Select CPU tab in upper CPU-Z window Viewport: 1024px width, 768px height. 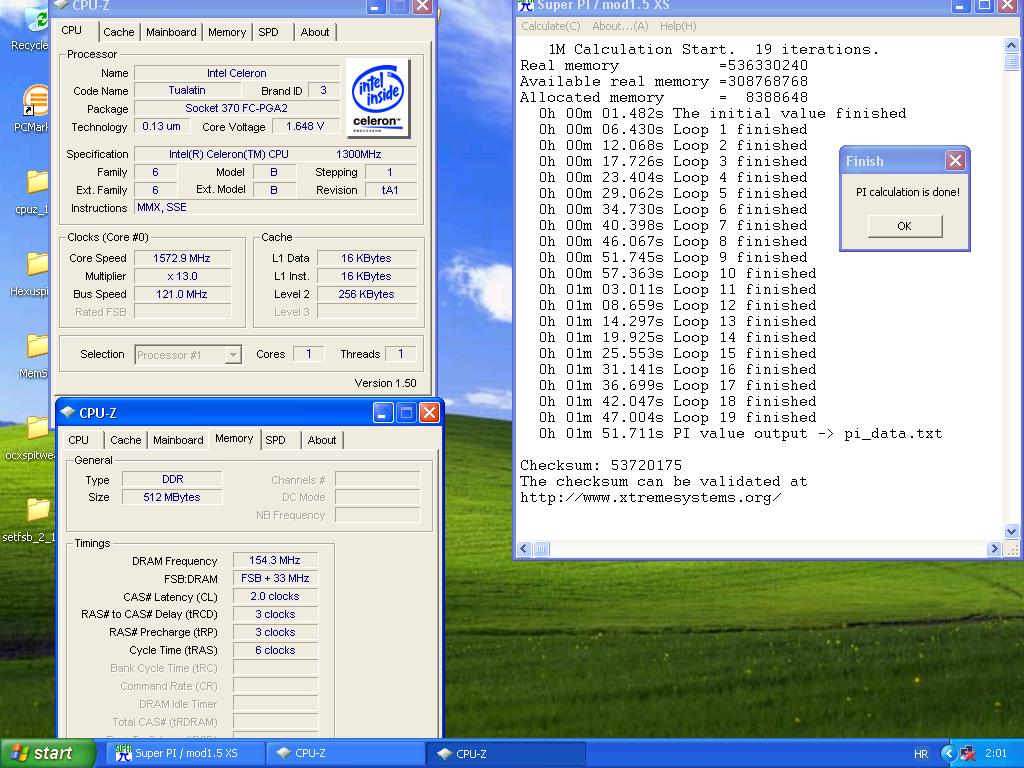pos(72,31)
